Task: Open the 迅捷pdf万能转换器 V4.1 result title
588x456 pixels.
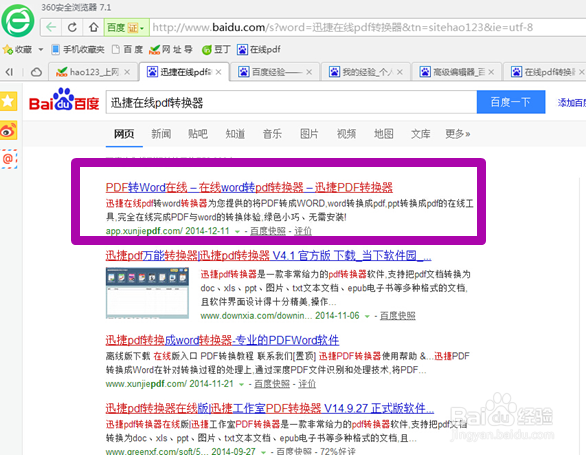Action: tap(268, 256)
